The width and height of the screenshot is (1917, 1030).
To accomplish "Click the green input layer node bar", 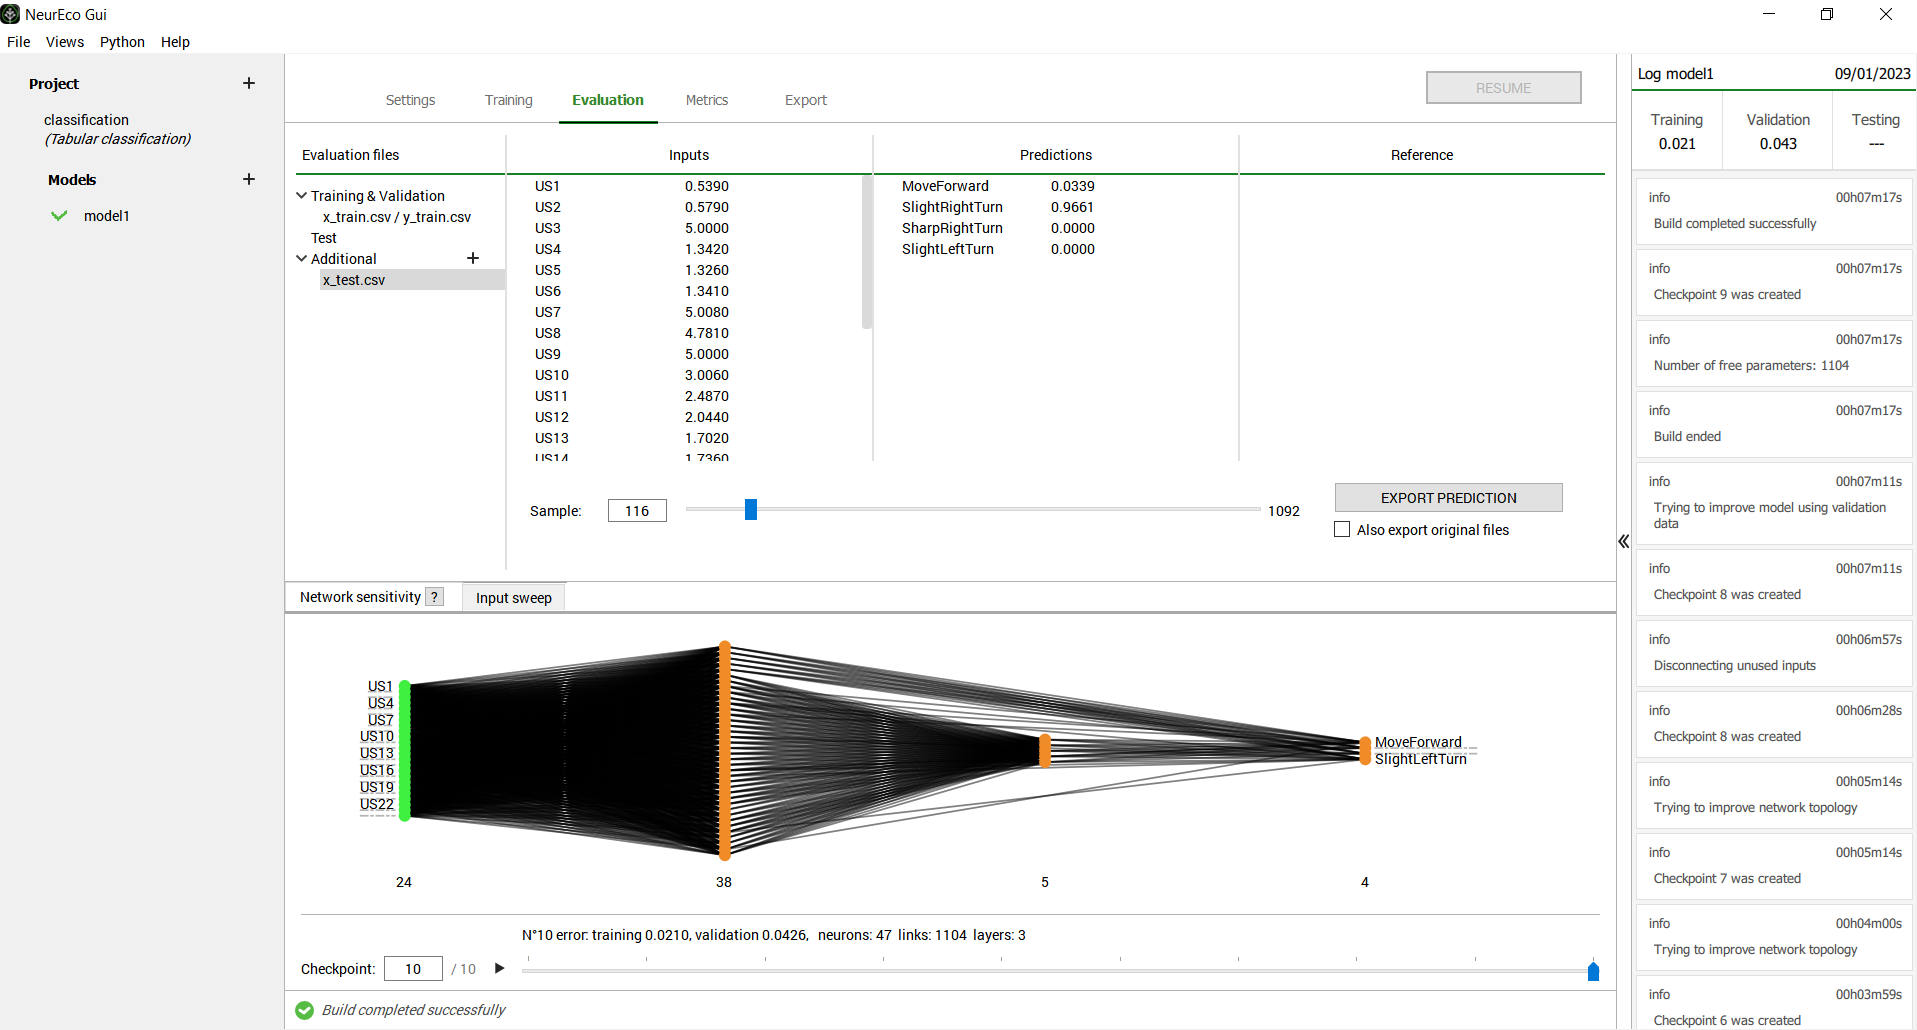I will point(405,751).
